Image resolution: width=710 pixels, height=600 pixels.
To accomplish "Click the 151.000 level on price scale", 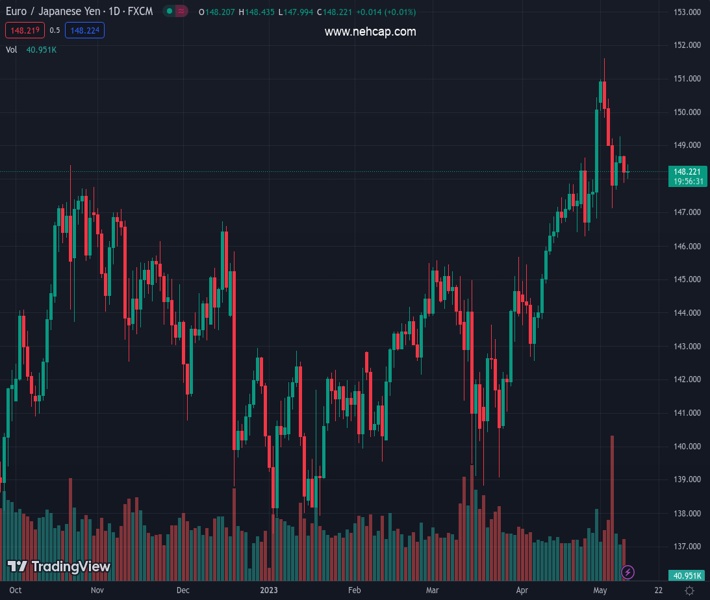I will pos(686,79).
